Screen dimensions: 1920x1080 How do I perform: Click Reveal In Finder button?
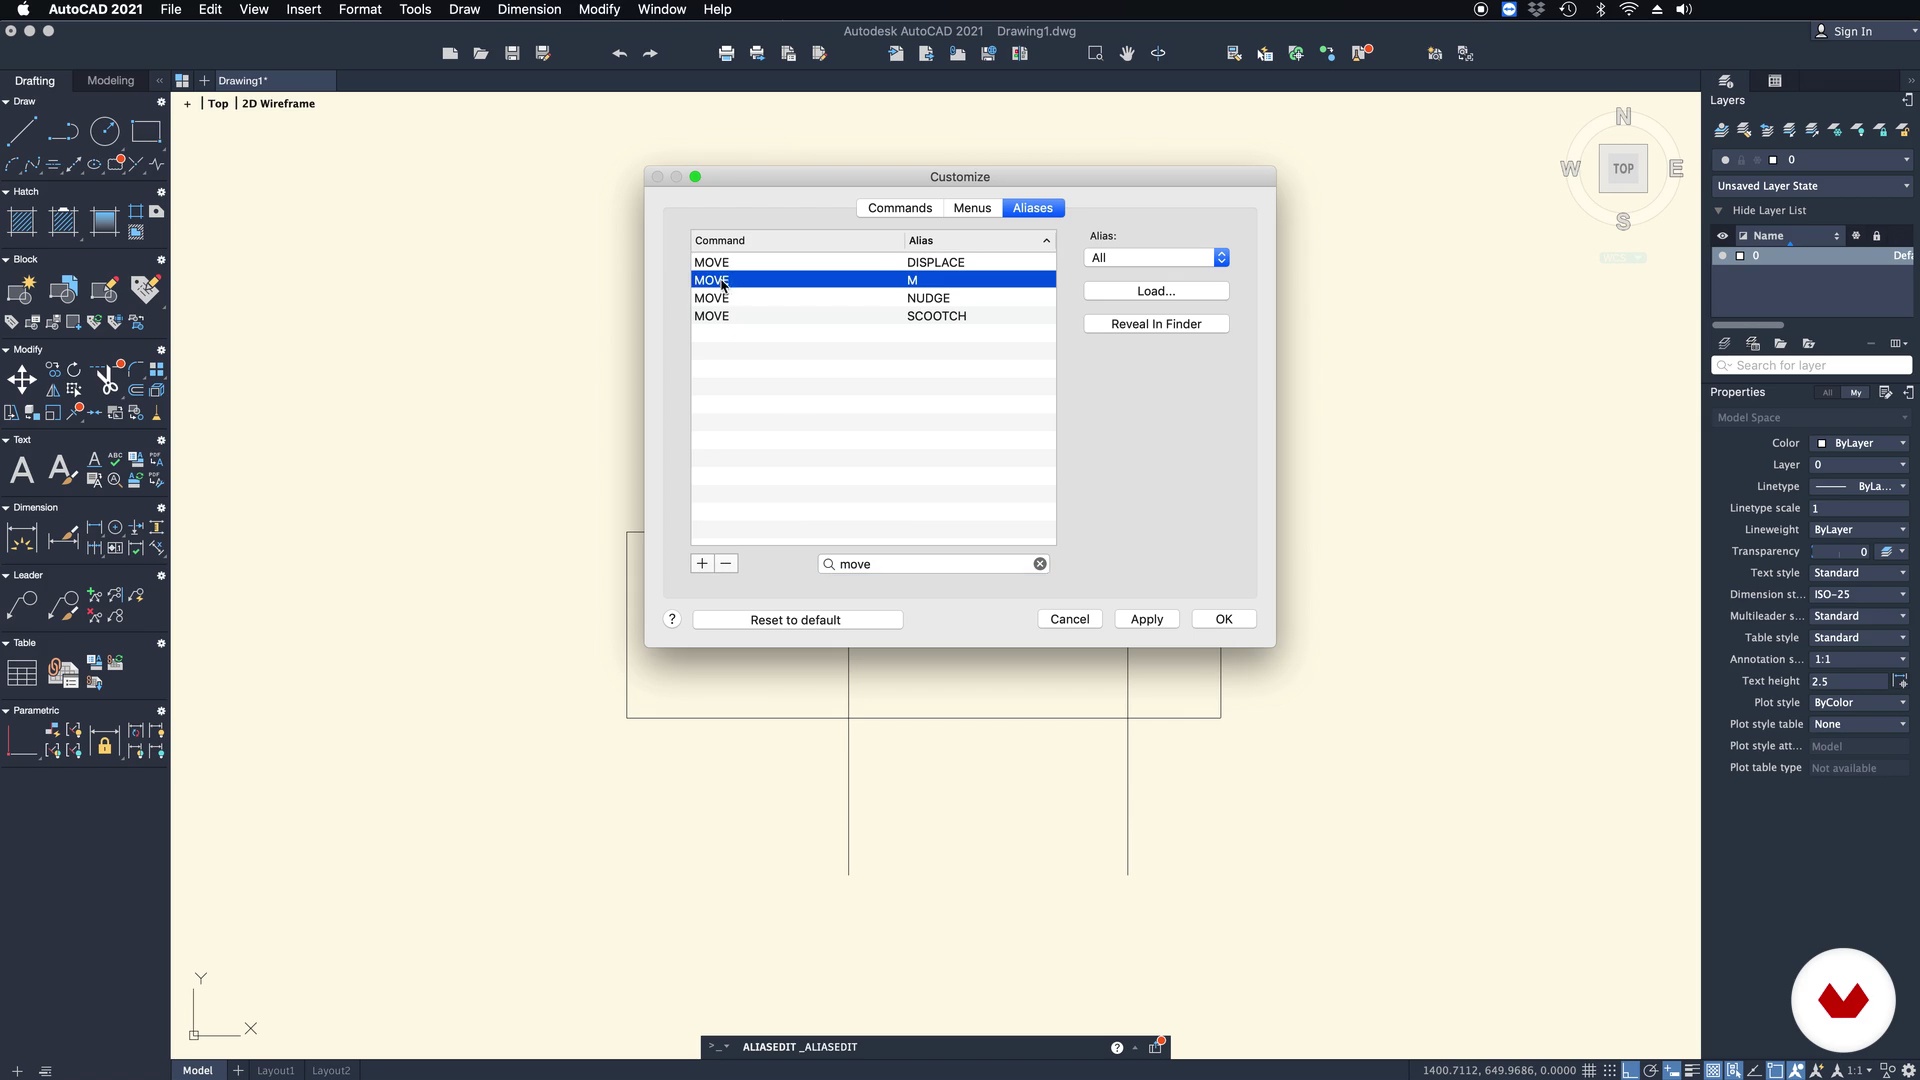(x=1156, y=324)
